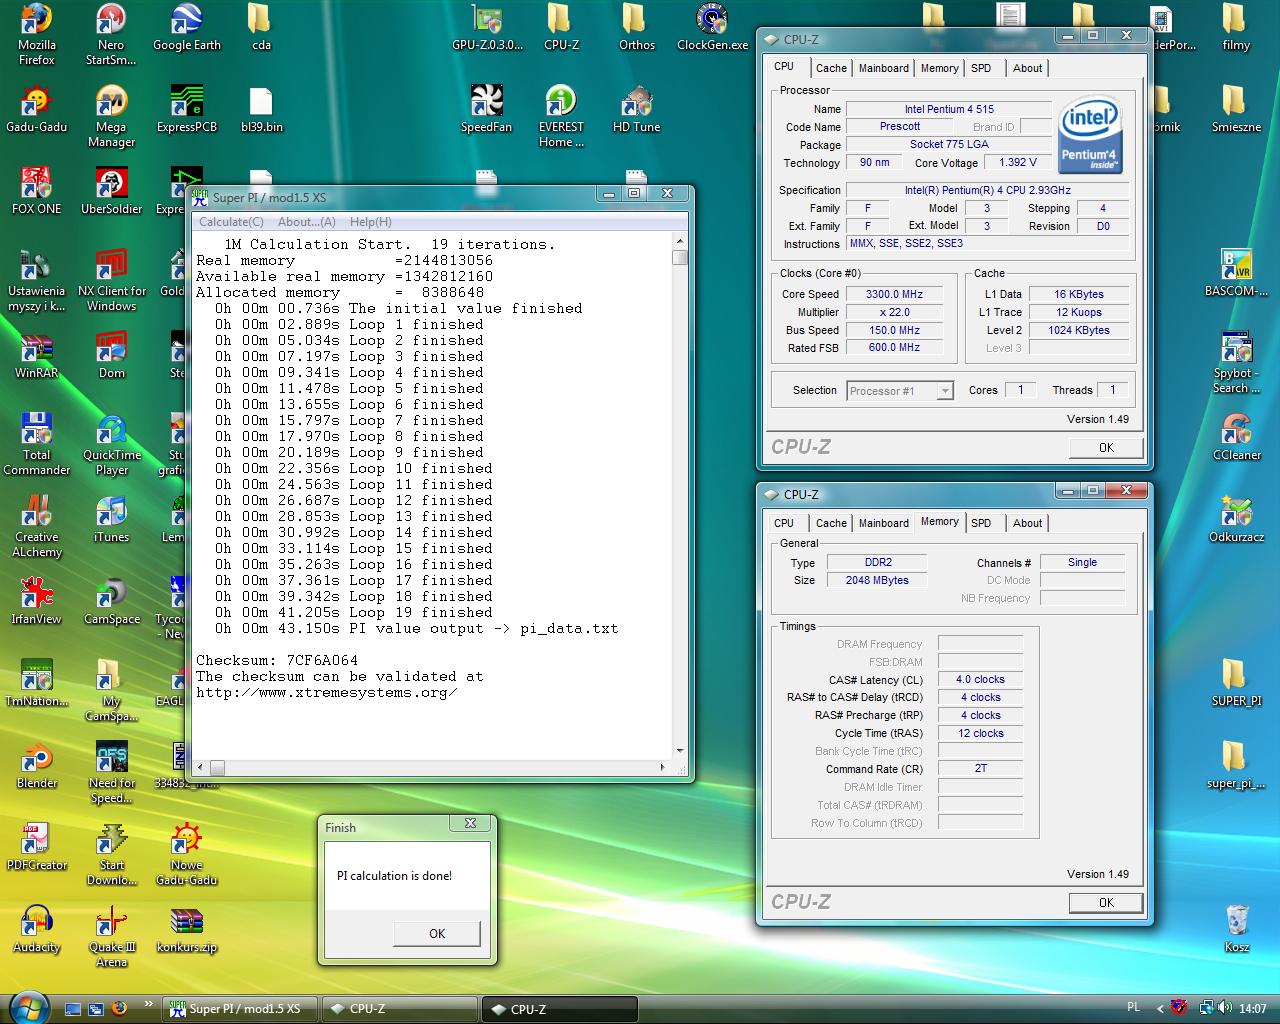The height and width of the screenshot is (1024, 1280).
Task: Click Super PI vertical scrollbar down arrow
Action: (x=680, y=751)
